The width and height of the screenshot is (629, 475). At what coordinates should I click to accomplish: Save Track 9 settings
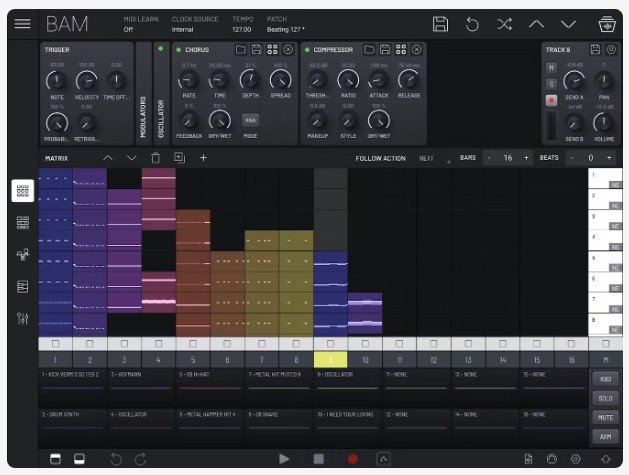[595, 50]
